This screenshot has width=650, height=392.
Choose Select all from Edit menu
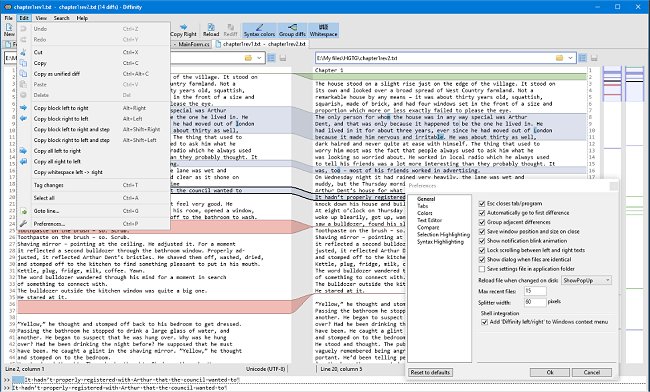94,198
